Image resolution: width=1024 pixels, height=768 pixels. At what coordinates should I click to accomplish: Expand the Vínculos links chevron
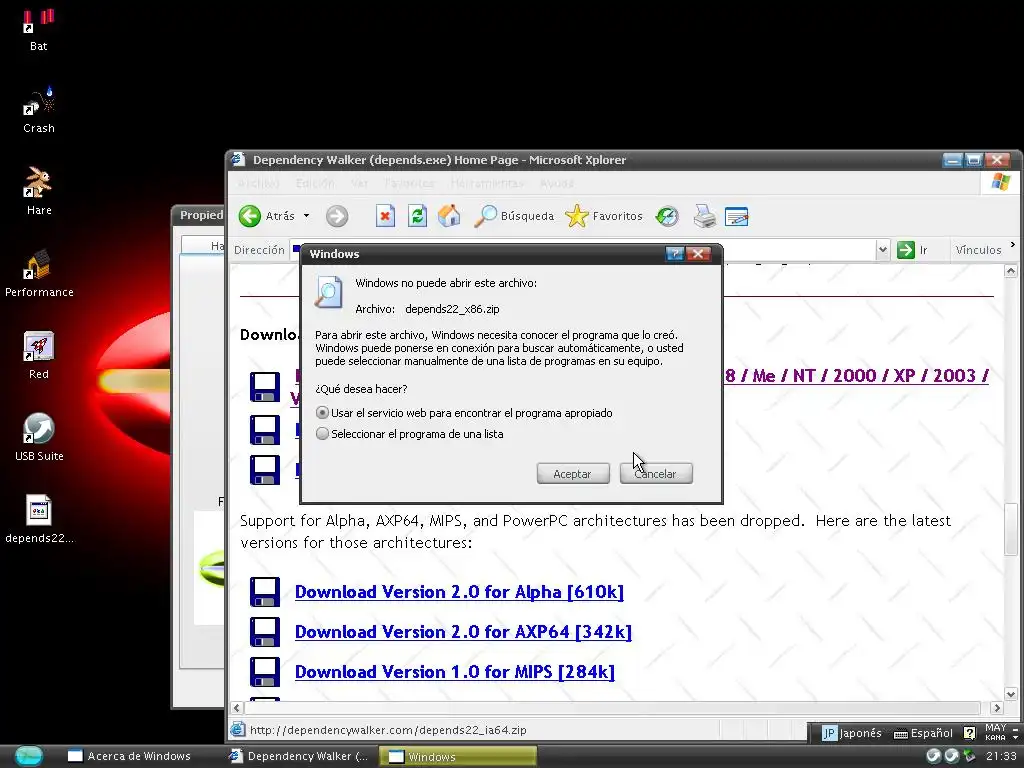1013,245
